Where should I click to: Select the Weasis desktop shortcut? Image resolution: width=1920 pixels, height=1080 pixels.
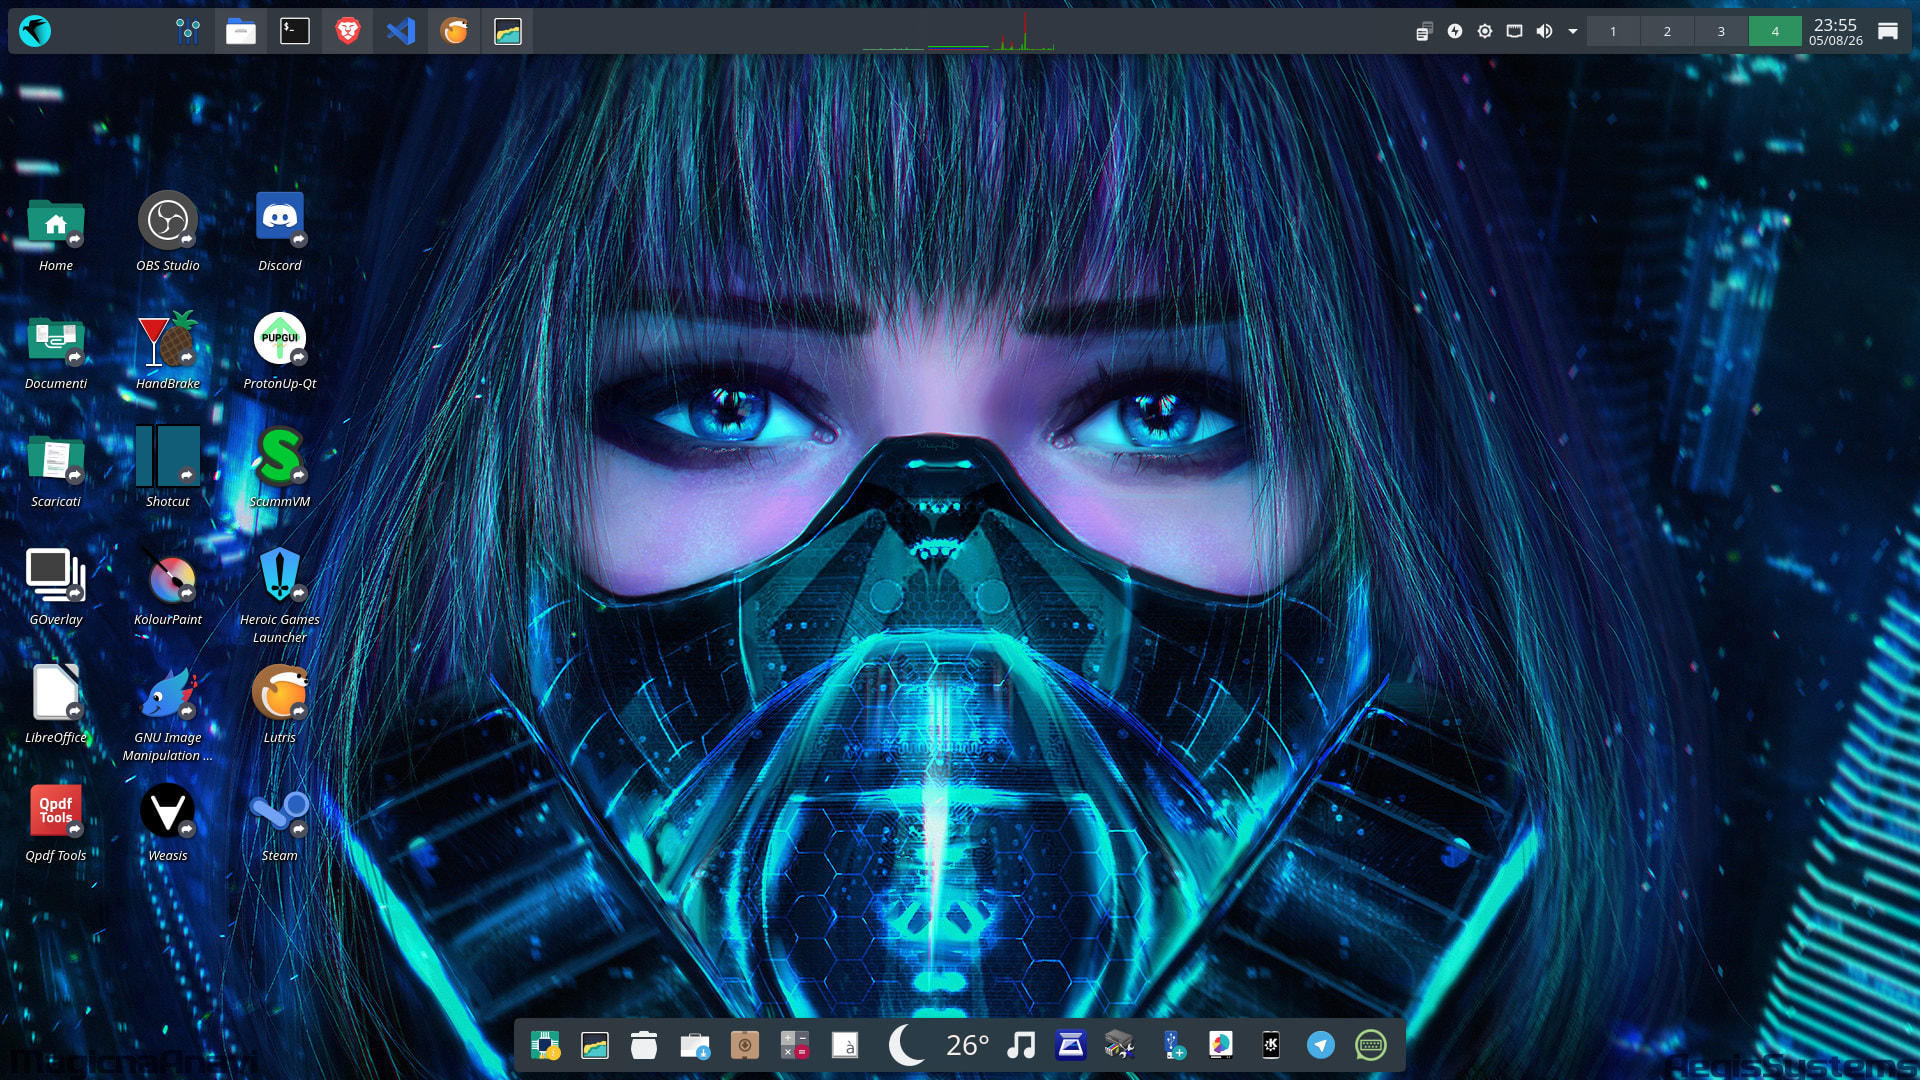168,822
